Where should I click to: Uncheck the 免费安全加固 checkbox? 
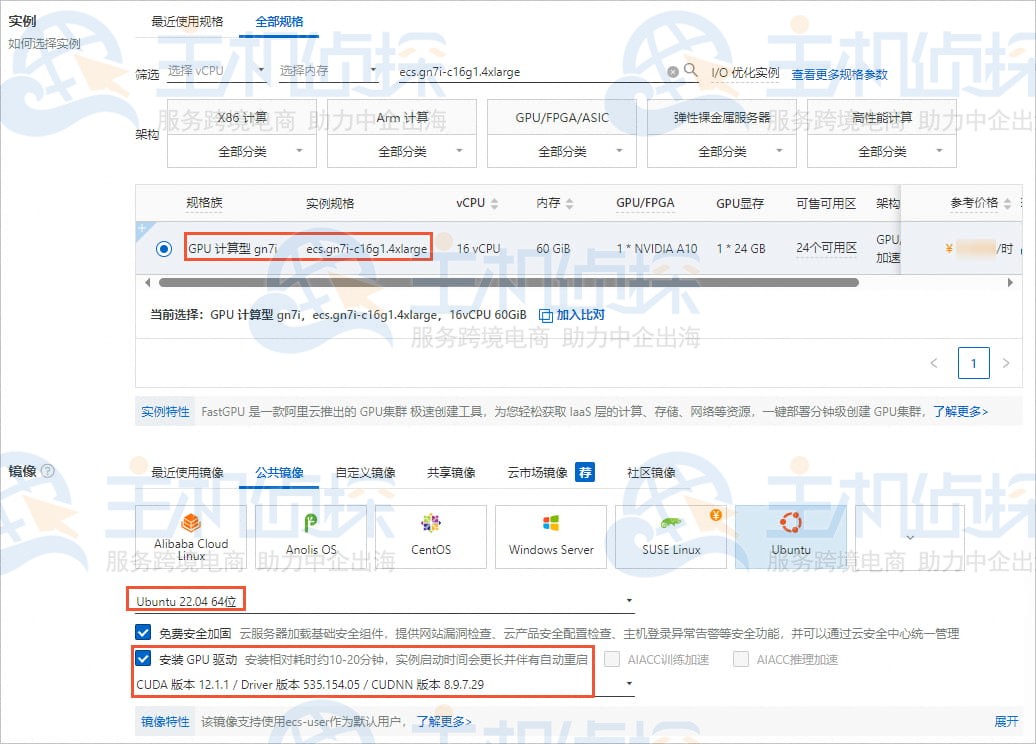pos(140,632)
